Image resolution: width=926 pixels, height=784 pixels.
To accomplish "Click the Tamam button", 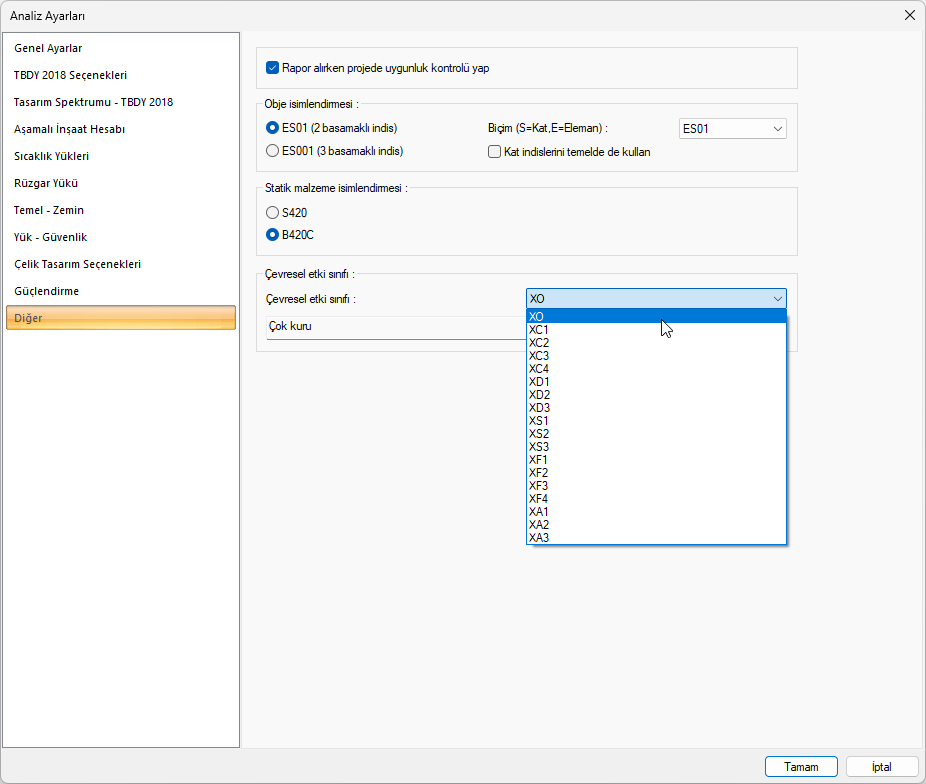I will click(x=801, y=767).
